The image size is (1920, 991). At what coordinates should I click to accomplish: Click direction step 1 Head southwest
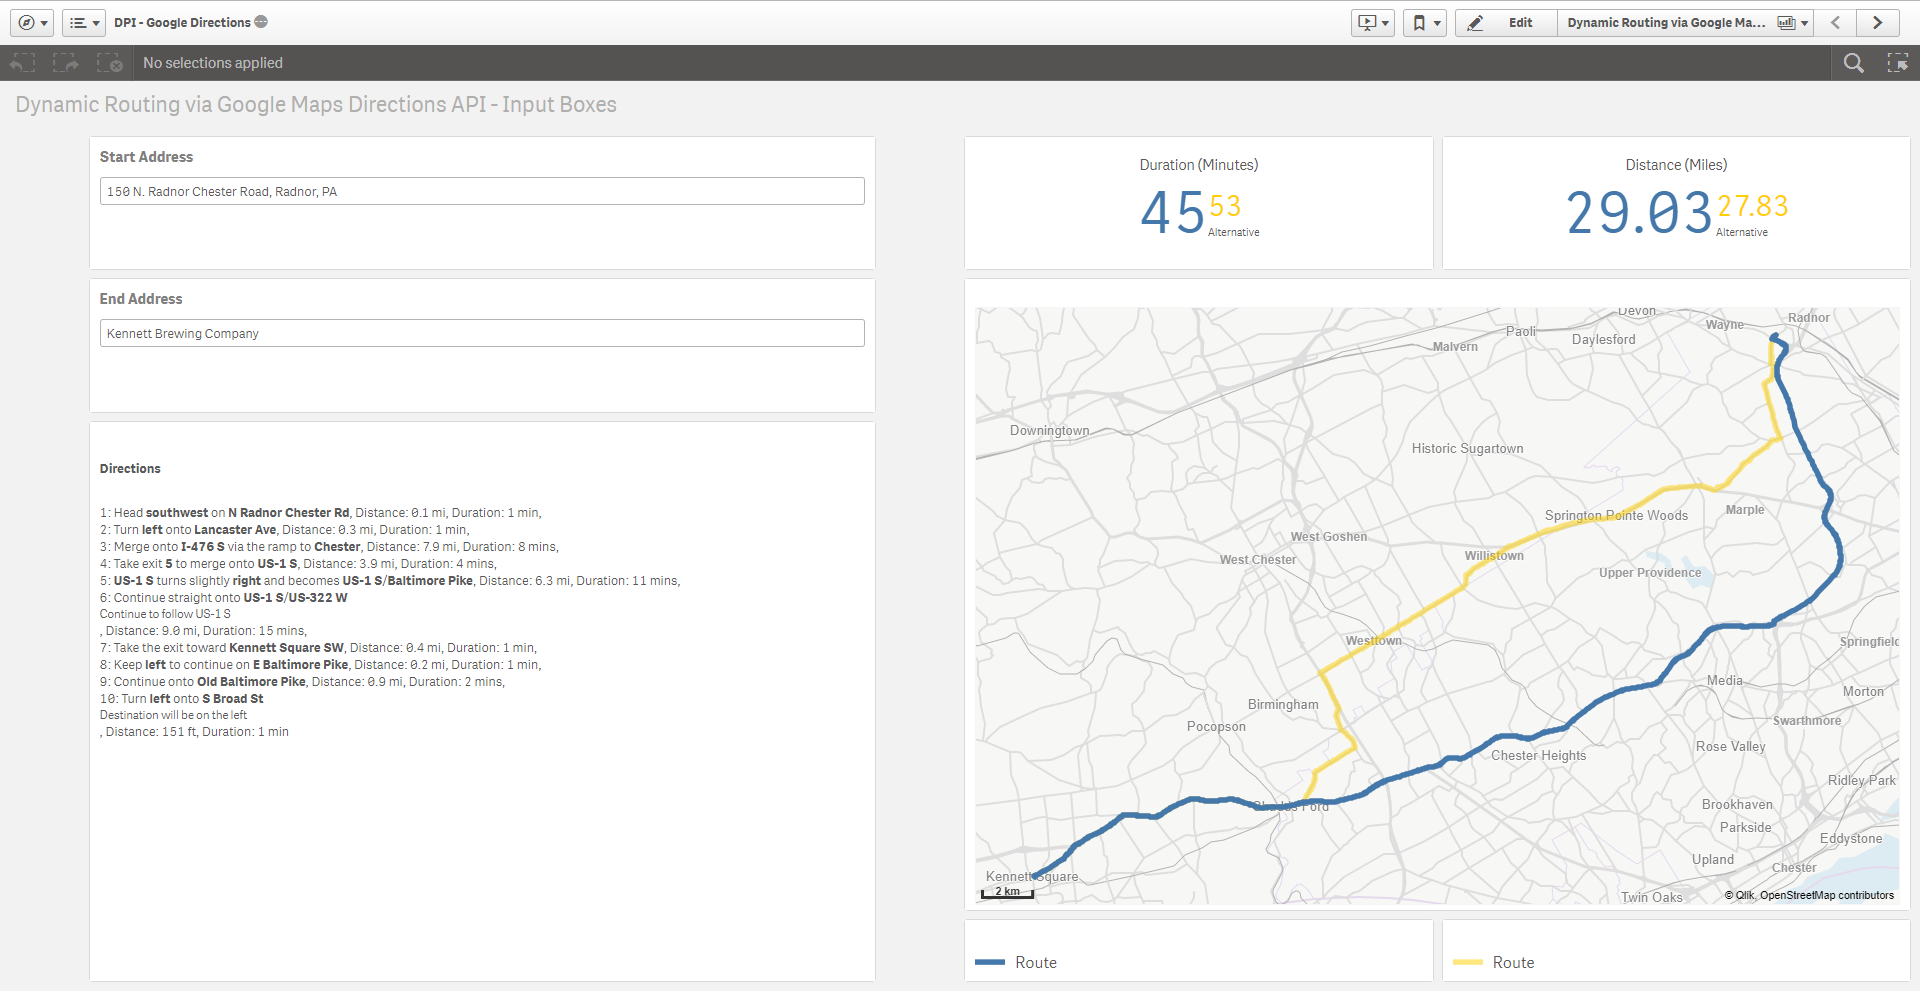click(x=320, y=513)
